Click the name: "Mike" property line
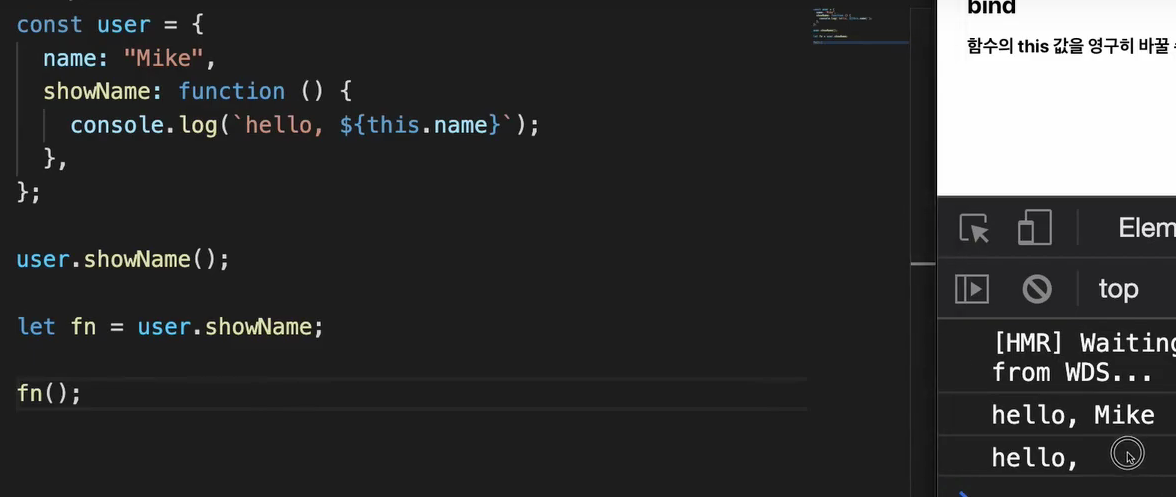 (x=130, y=58)
